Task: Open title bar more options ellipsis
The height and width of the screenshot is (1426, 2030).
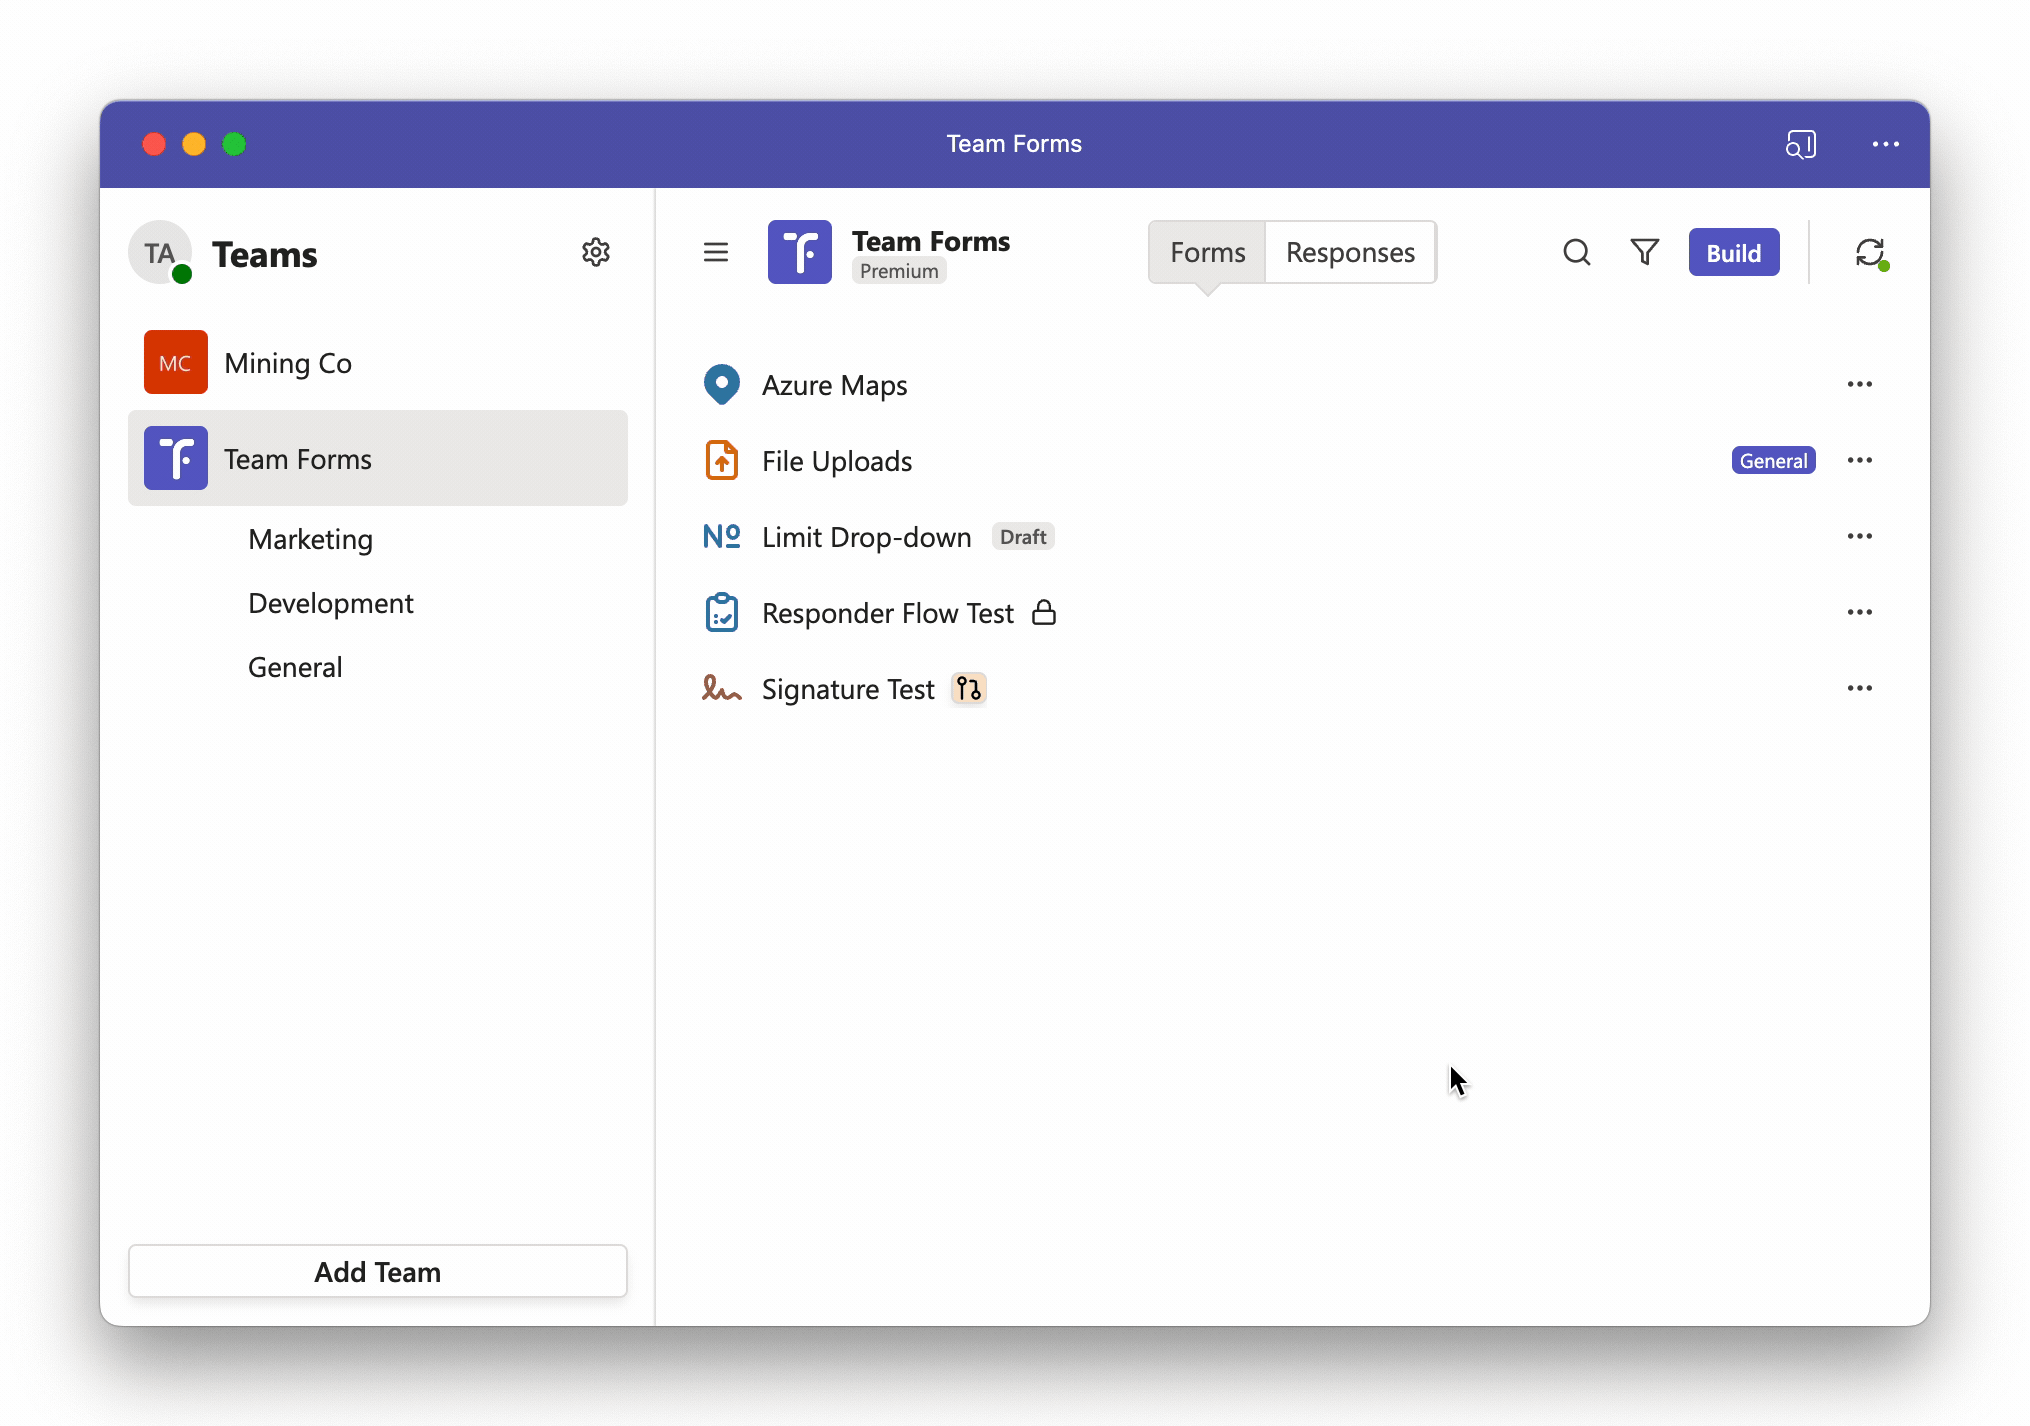Action: pos(1886,144)
